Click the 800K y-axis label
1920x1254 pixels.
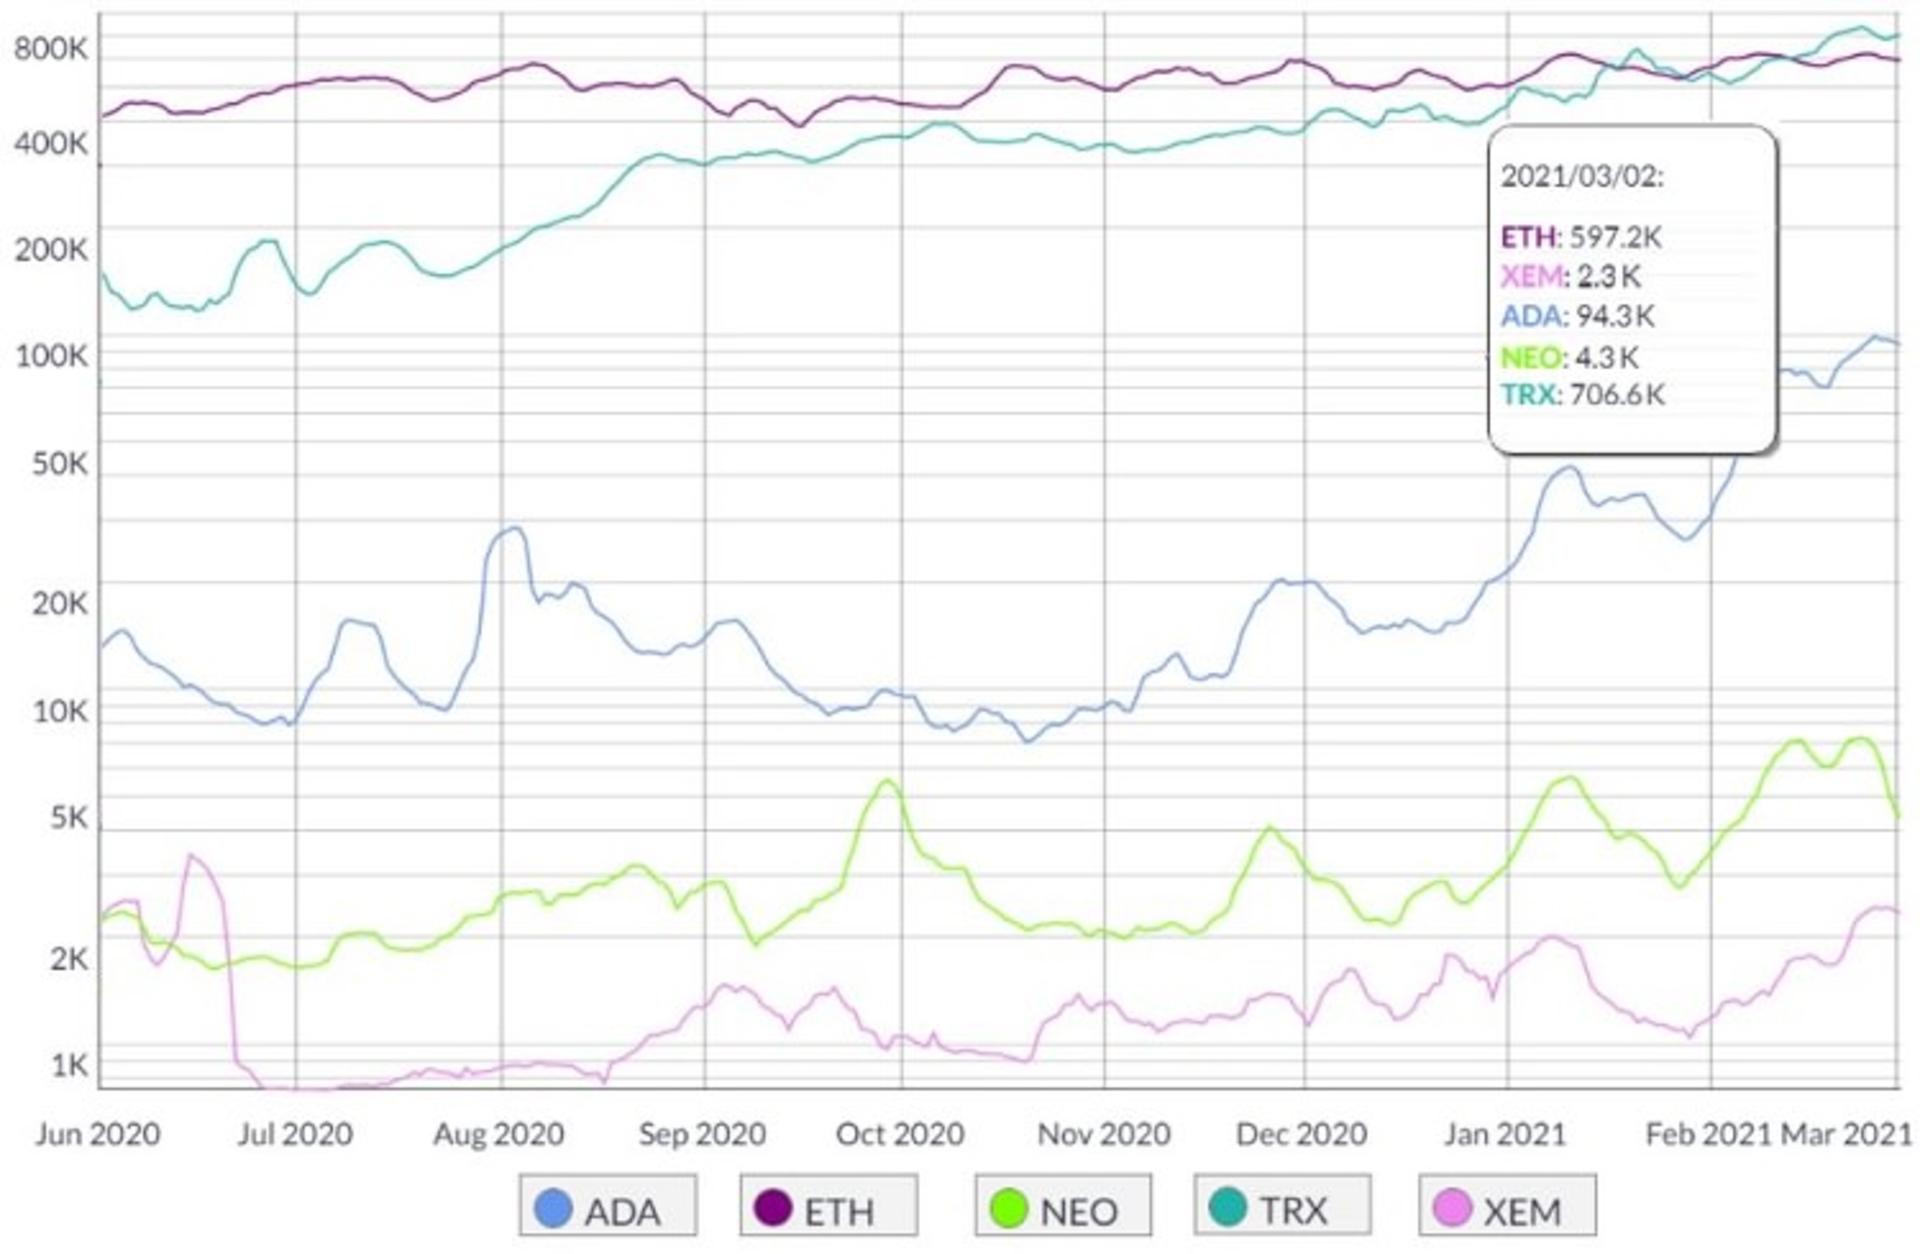pyautogui.click(x=51, y=47)
